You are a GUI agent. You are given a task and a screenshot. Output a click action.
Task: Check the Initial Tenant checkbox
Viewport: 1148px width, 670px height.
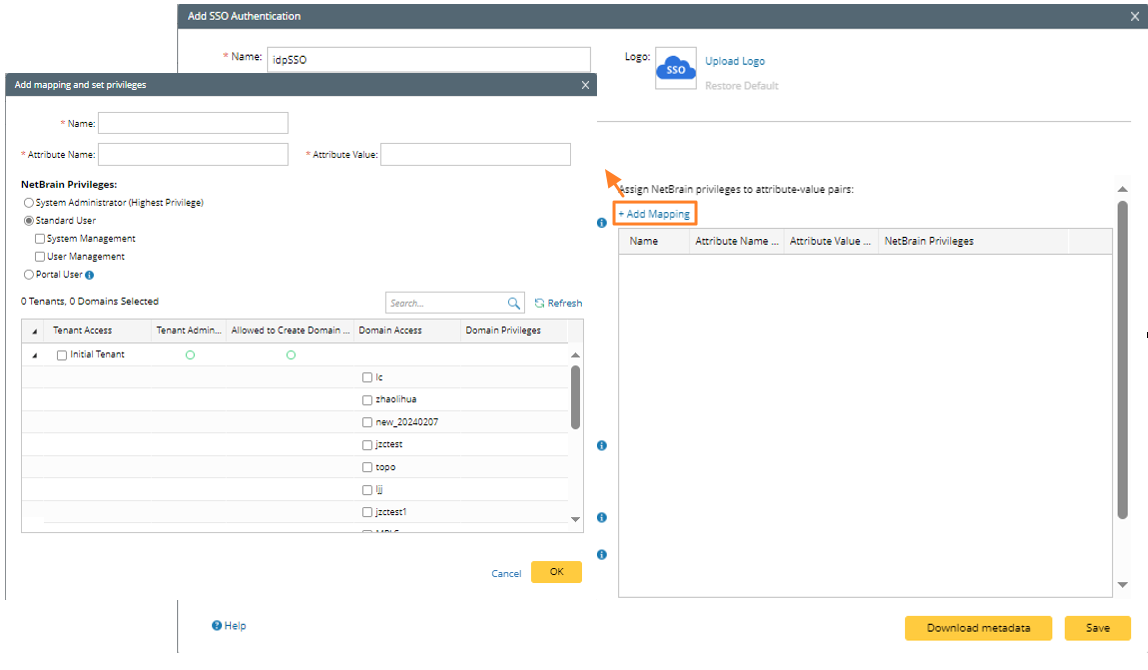click(62, 355)
